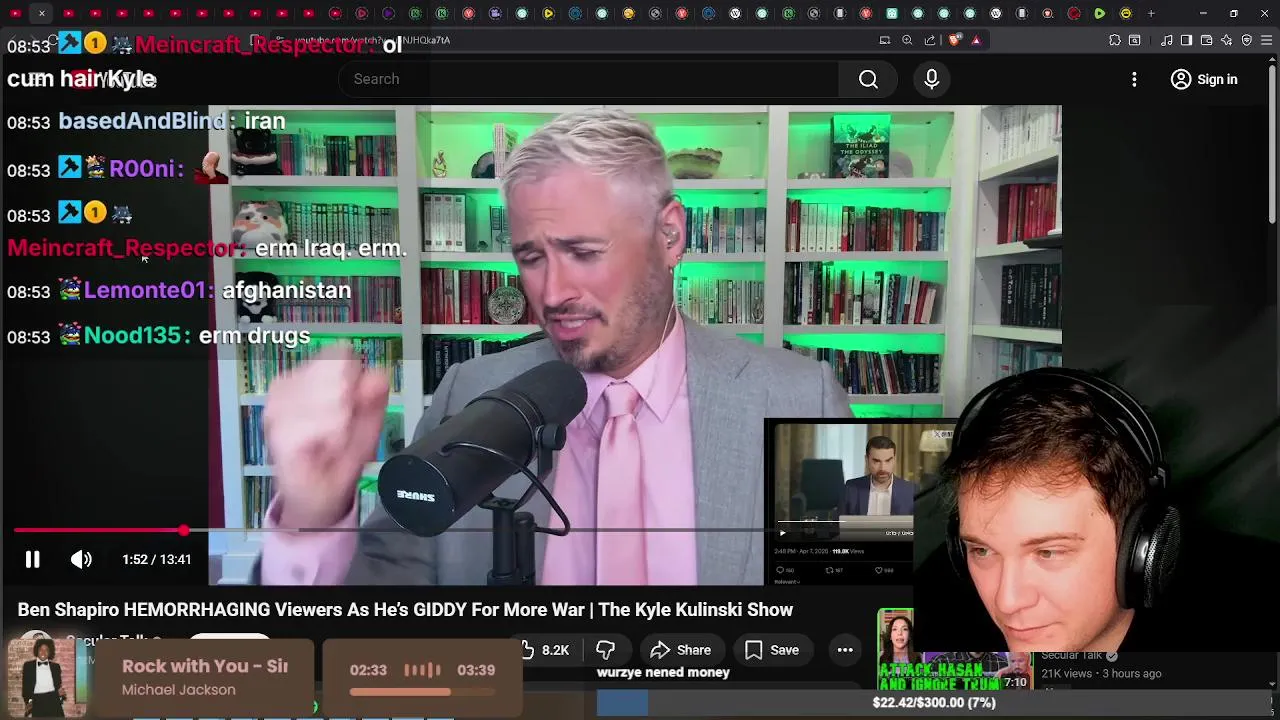The width and height of the screenshot is (1280, 720).
Task: Open the VPN shield icon in toolbar
Action: coord(1247,40)
